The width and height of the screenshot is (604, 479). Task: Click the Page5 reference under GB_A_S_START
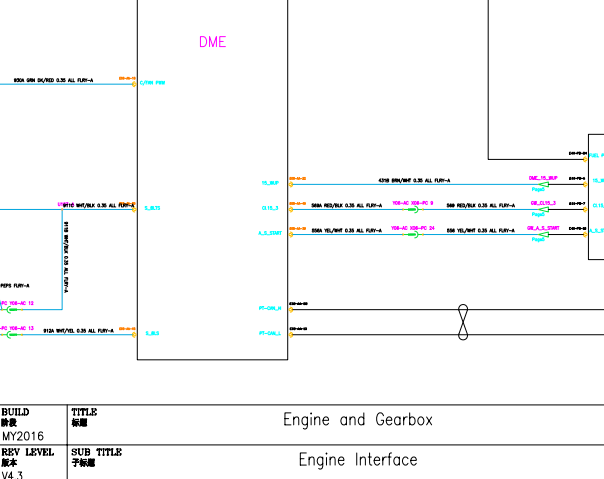tap(538, 239)
